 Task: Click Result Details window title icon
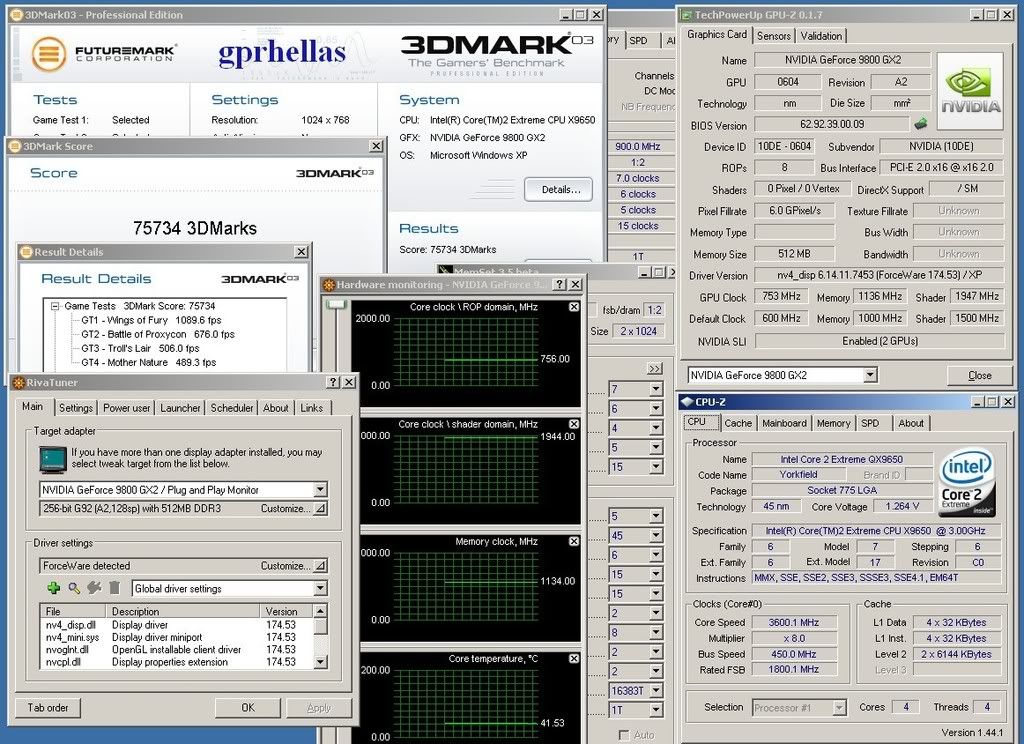(26, 251)
